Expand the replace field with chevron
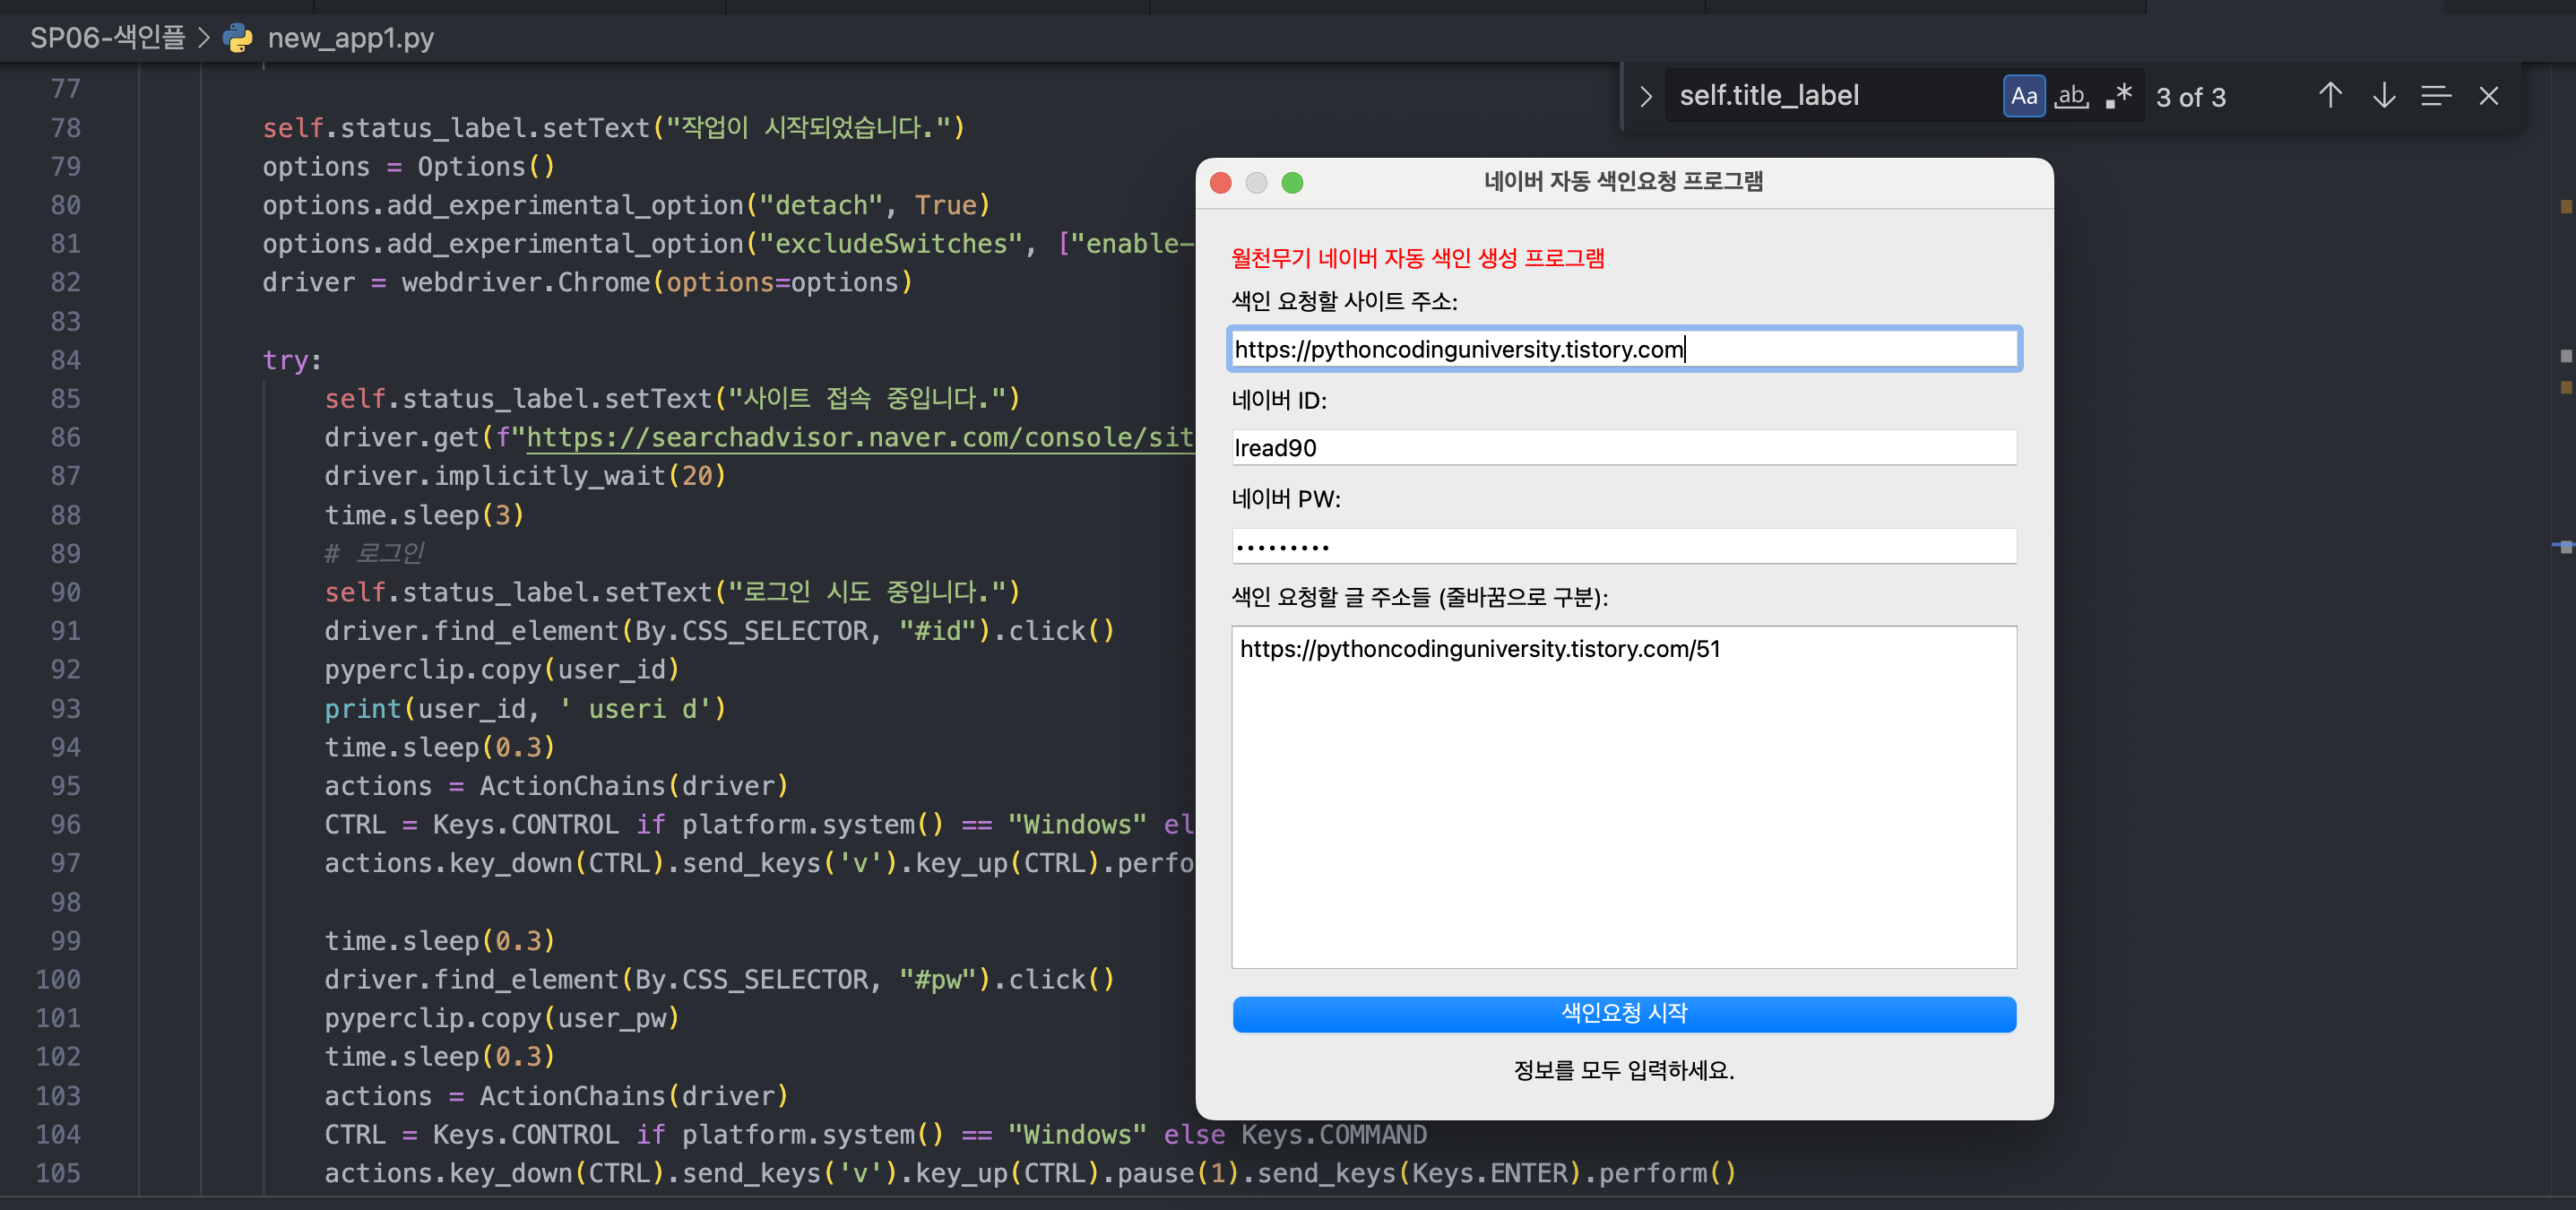 click(x=1645, y=96)
